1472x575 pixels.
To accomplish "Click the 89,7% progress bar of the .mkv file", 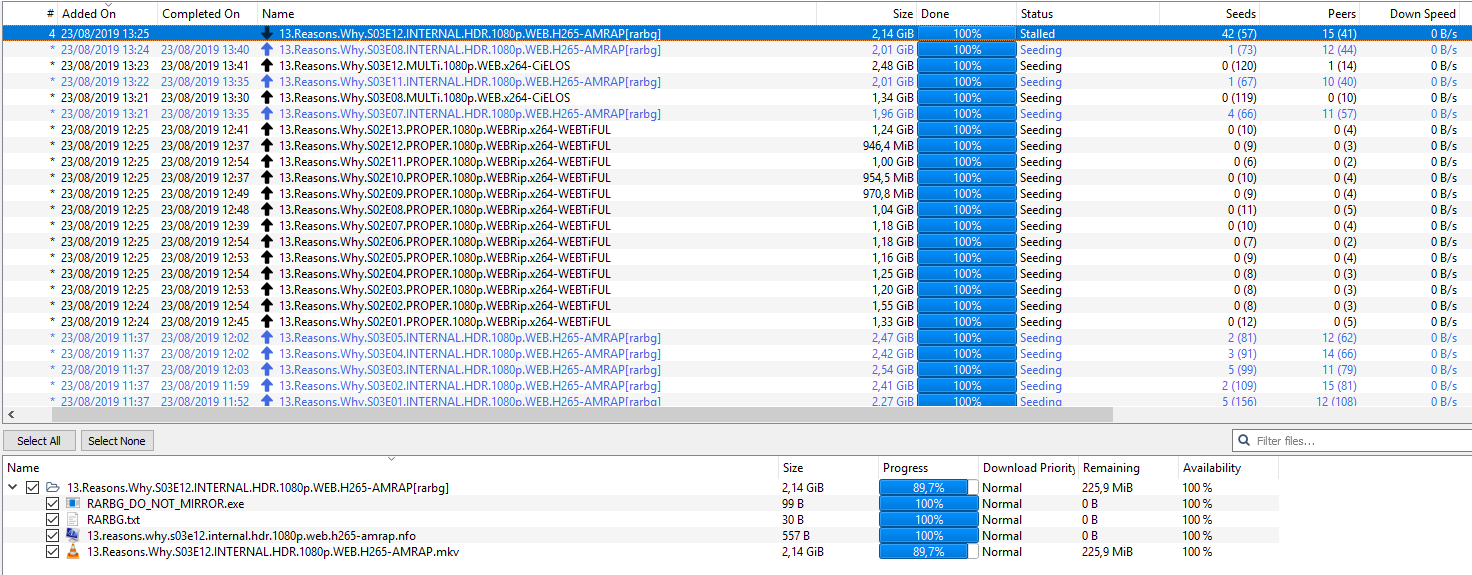I will (x=928, y=552).
